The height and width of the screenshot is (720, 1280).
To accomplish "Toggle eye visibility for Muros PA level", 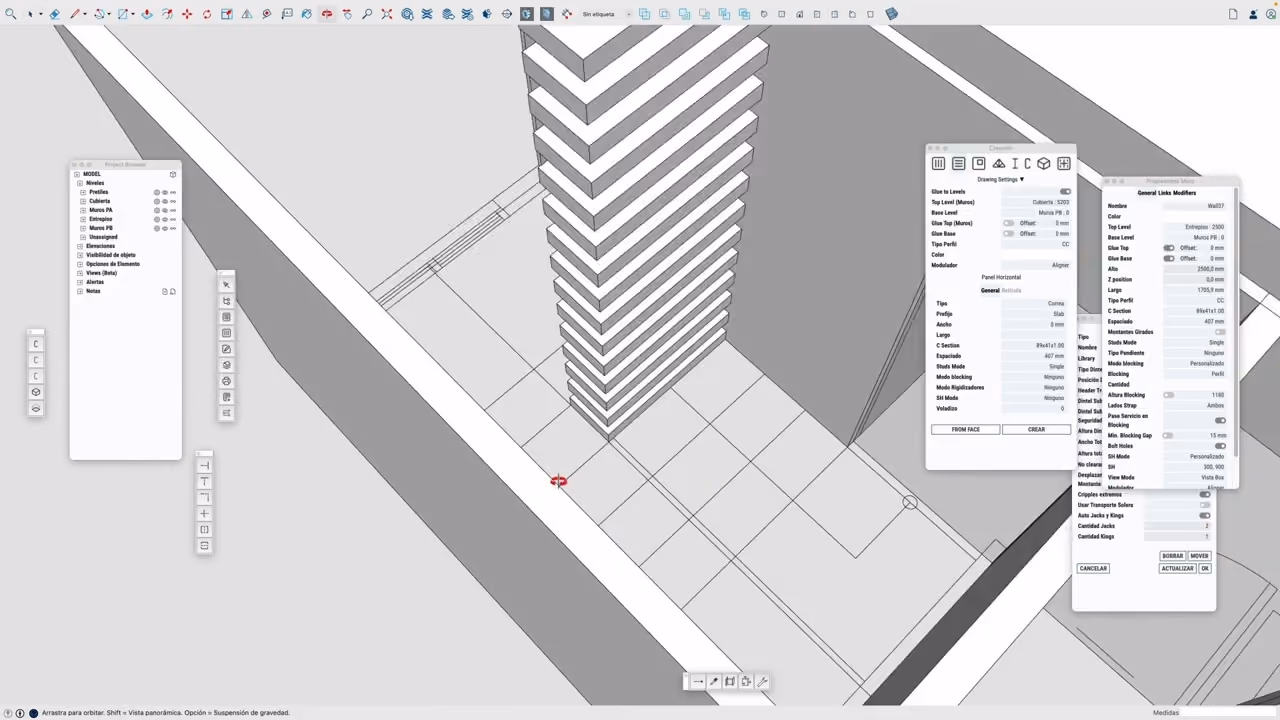I will 165,210.
